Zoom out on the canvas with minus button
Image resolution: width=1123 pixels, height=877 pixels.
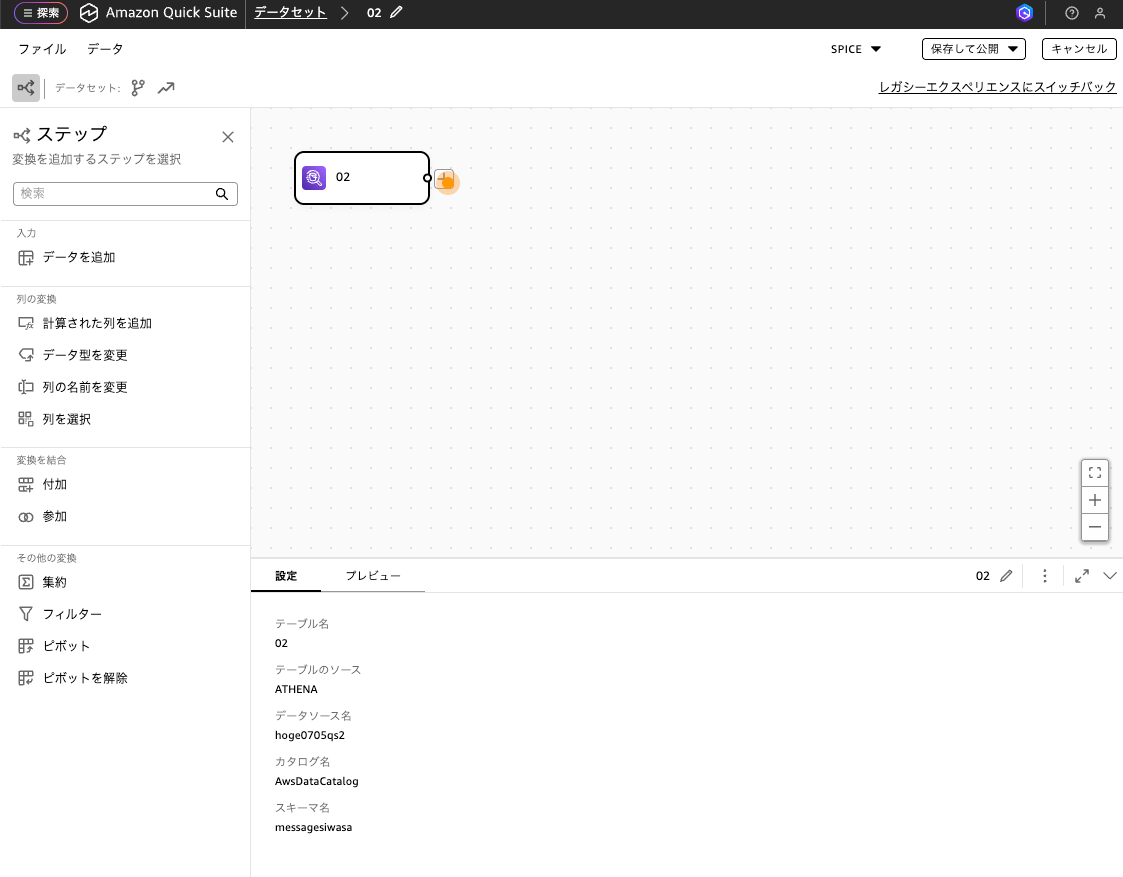click(1095, 527)
